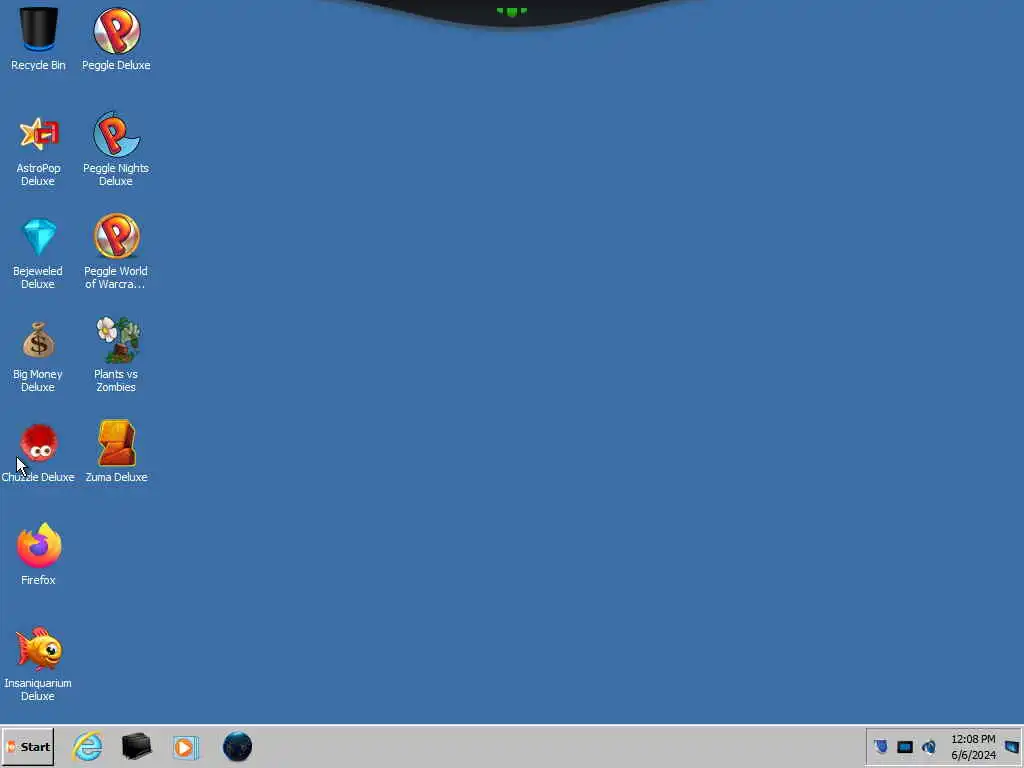Open the volume speaker tray icon
The image size is (1024, 768).
(929, 747)
